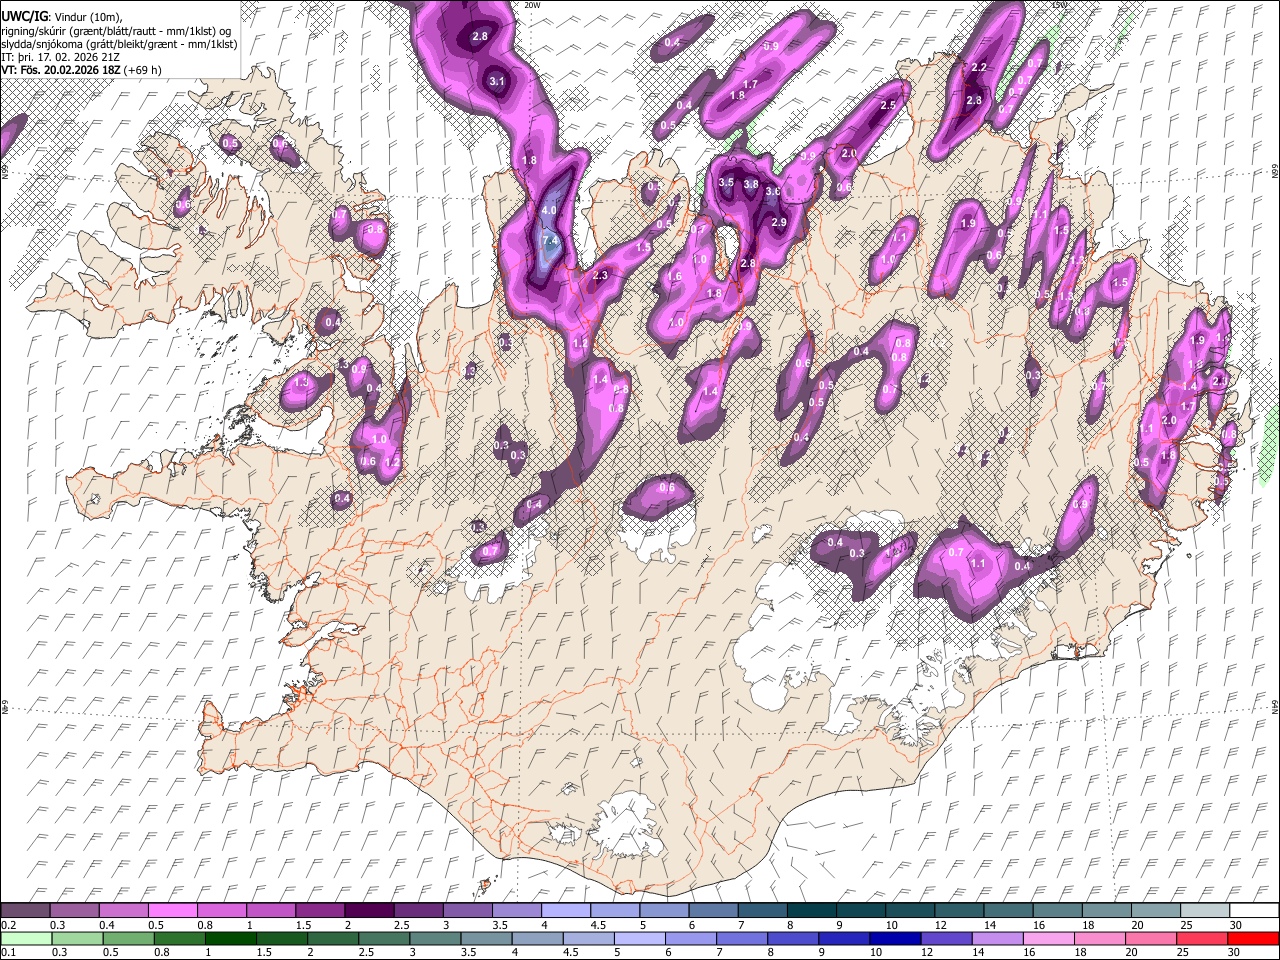
Task: Click the 0.1 label on the green legend
Action: click(x=8, y=952)
